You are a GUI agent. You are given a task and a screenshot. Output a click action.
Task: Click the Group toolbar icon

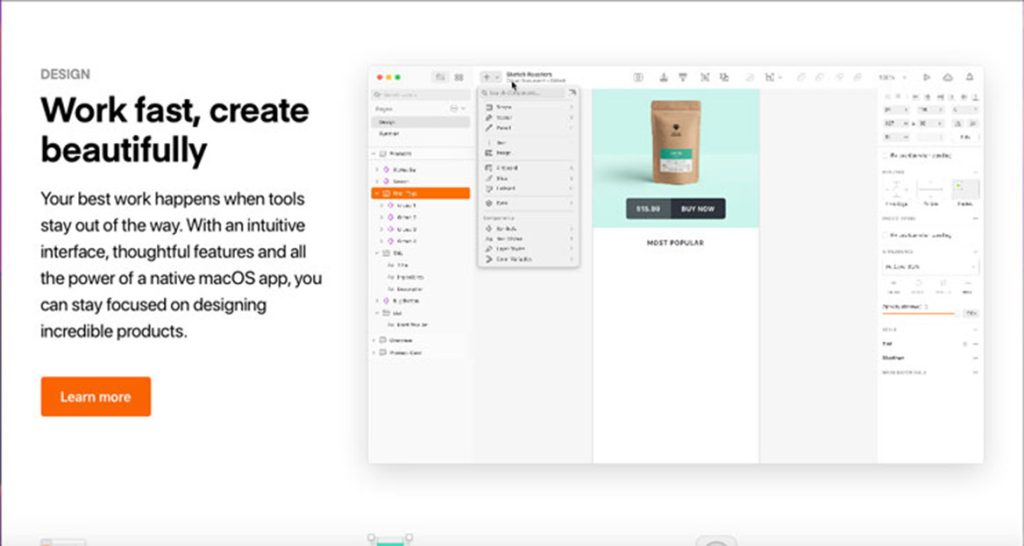(705, 77)
